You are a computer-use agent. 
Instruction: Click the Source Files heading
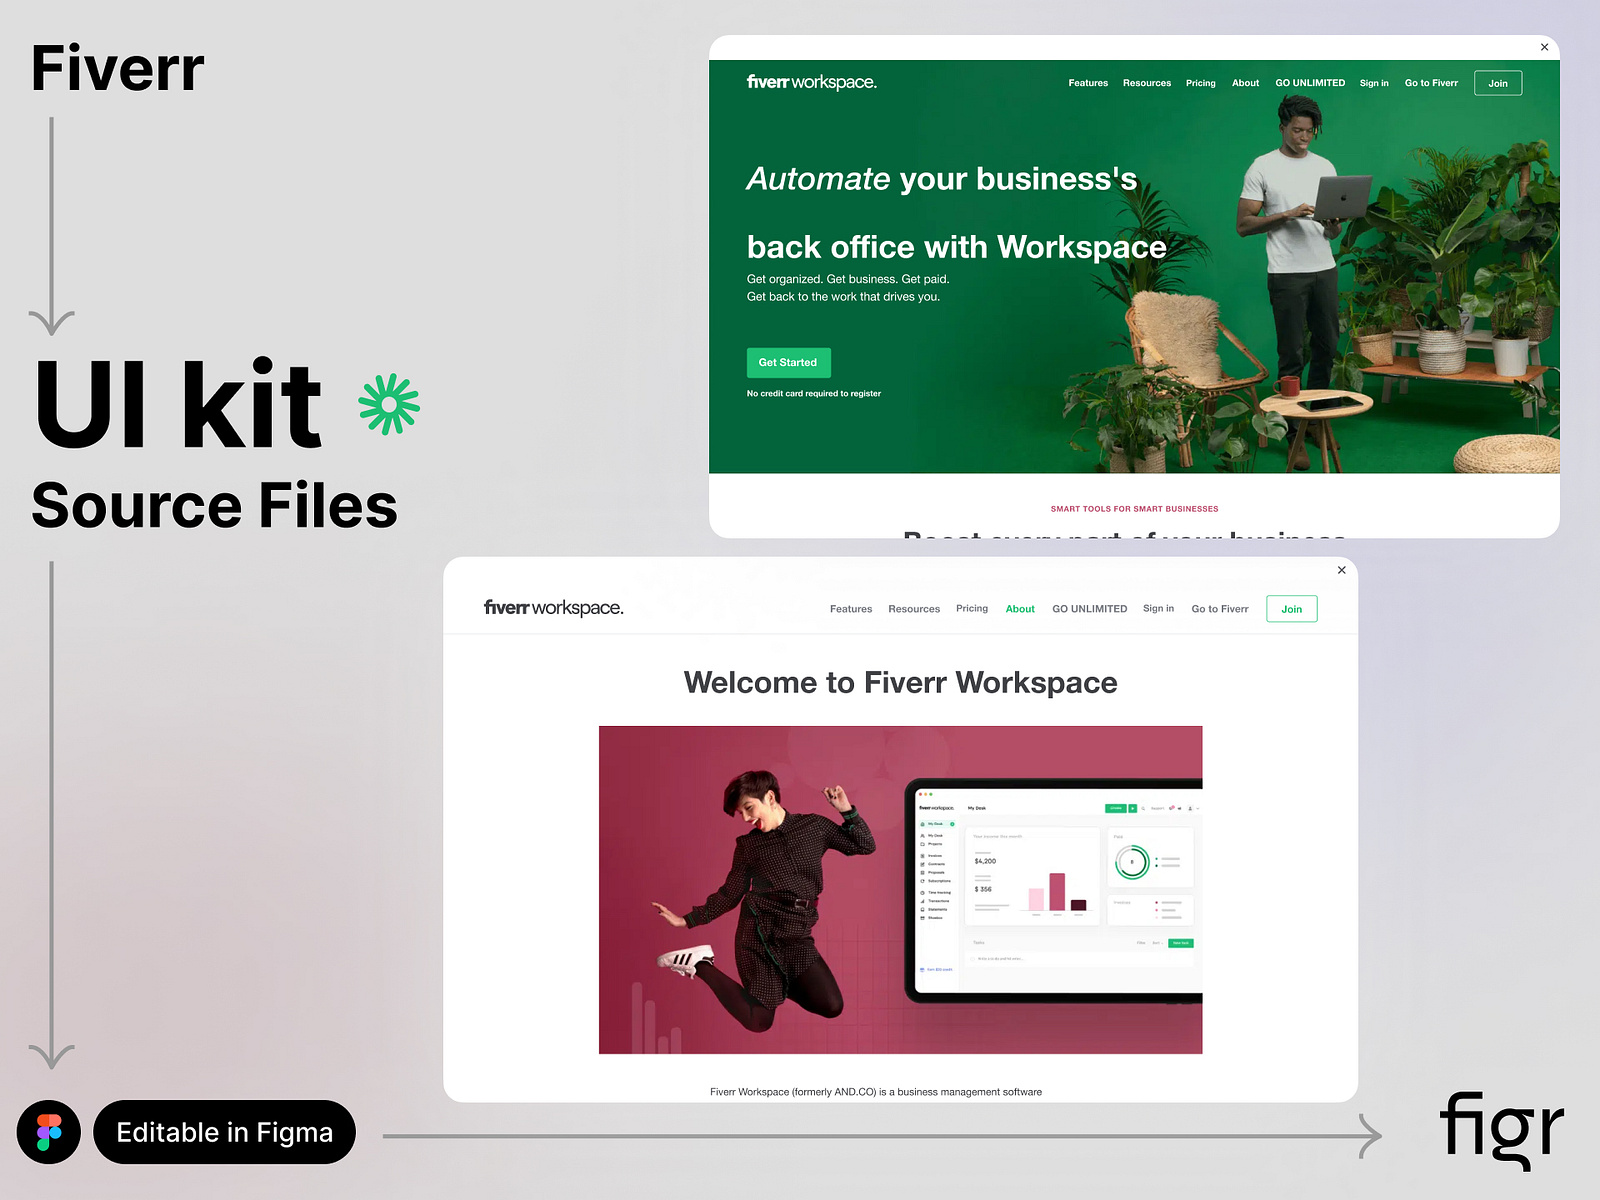215,505
